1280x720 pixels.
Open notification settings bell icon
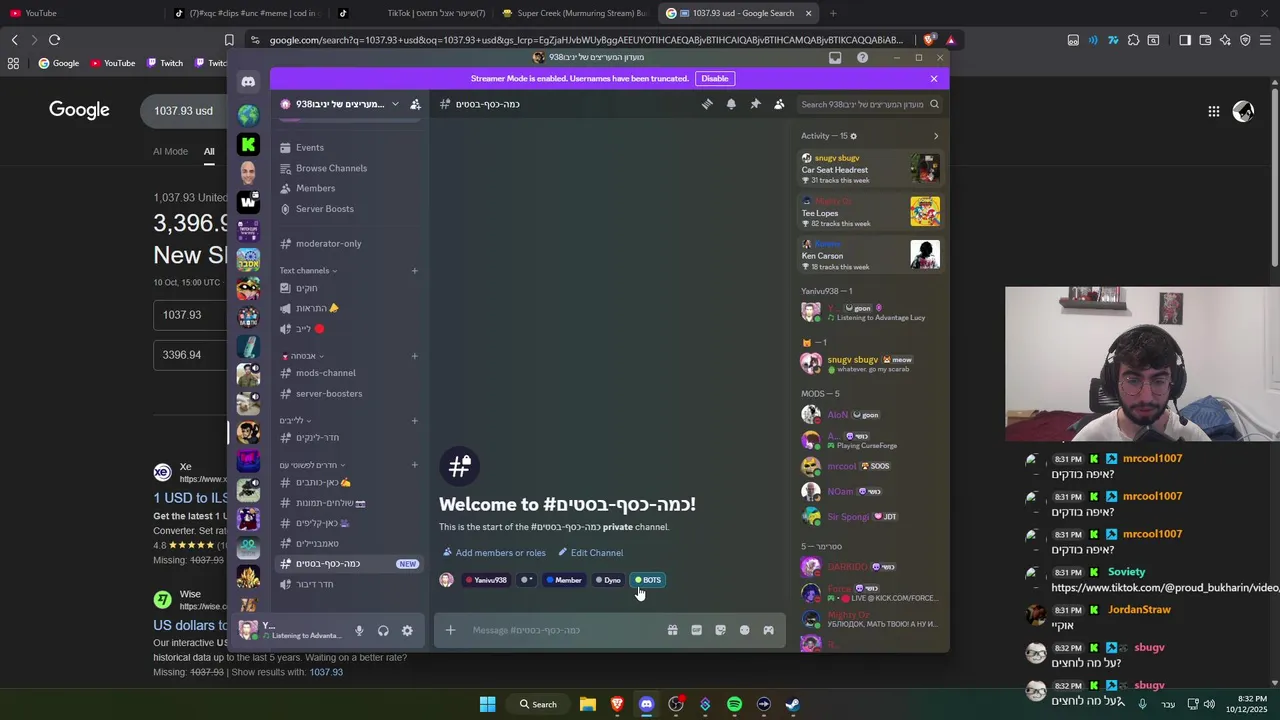click(x=731, y=104)
